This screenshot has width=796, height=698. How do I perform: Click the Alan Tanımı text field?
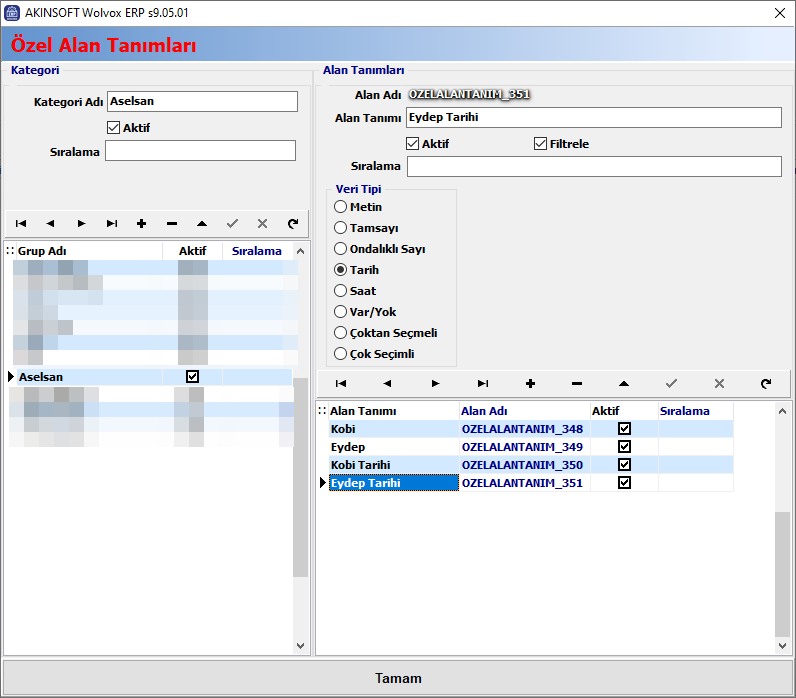coord(593,118)
